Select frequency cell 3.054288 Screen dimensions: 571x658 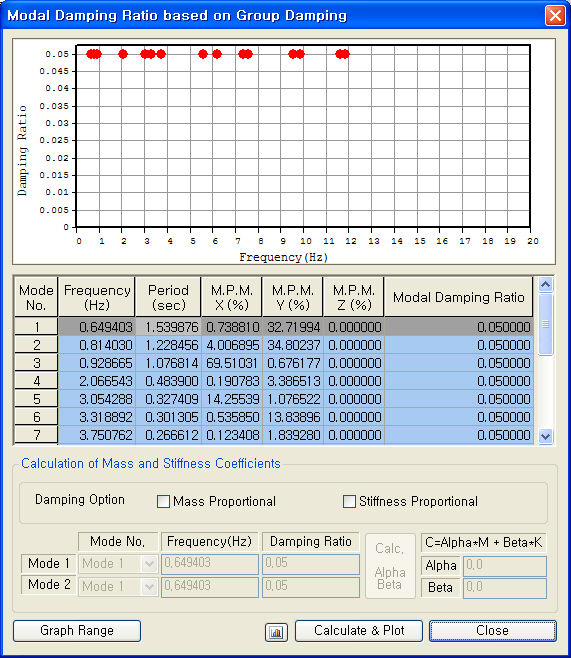[97, 399]
